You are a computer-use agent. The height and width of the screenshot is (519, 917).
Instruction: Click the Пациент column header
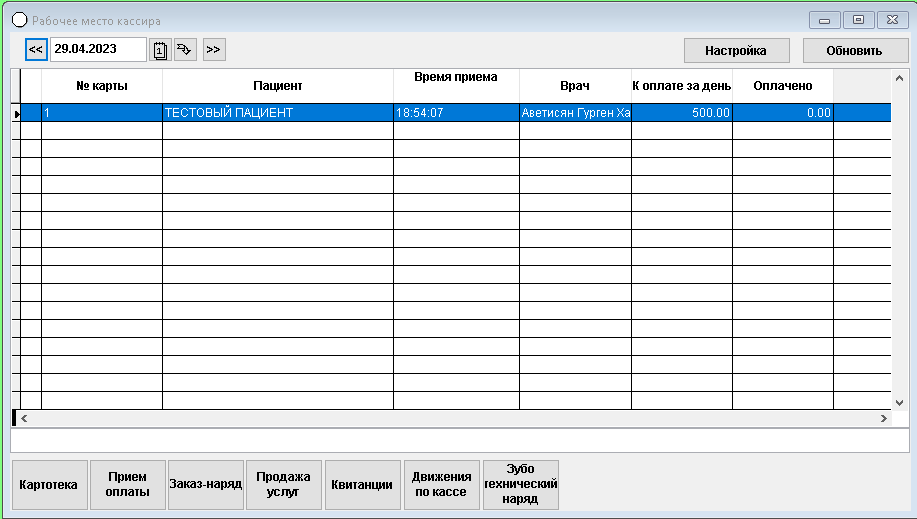pos(277,86)
